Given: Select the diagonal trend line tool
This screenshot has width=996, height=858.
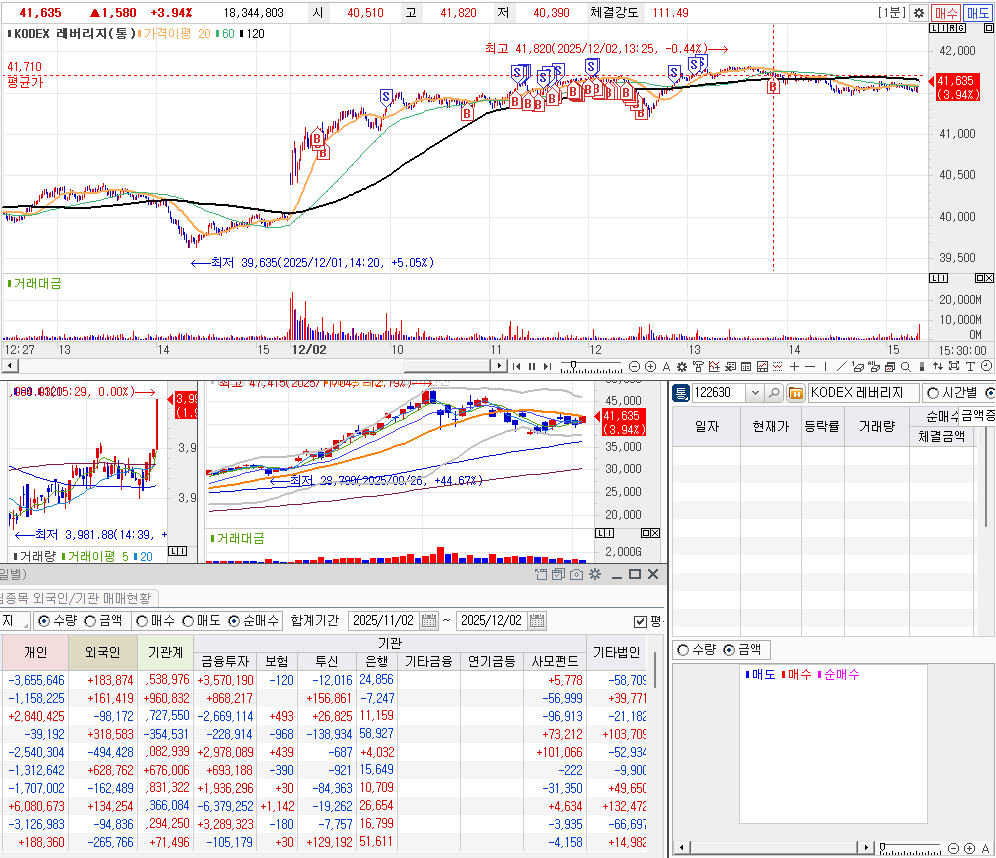Looking at the screenshot, I should coord(841,366).
